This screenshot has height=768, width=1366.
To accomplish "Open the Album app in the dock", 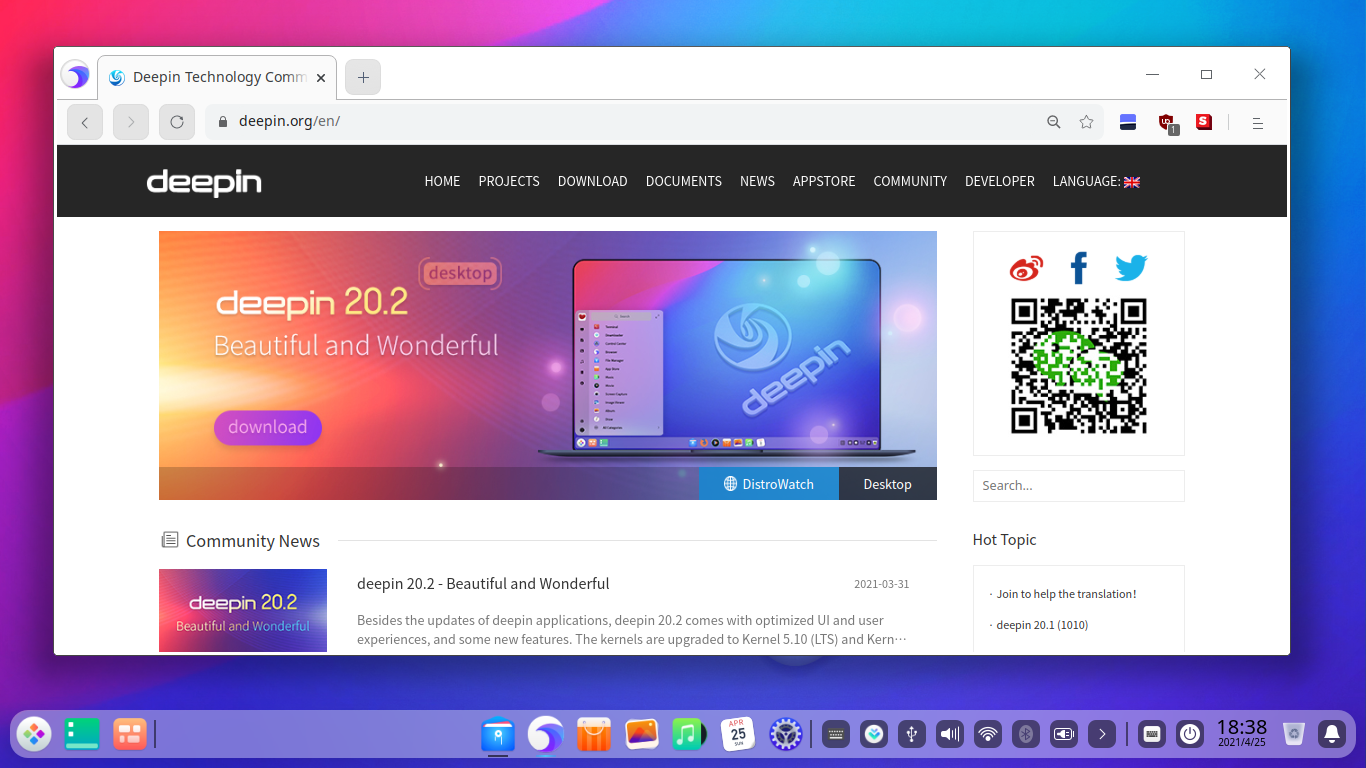I will tap(642, 735).
